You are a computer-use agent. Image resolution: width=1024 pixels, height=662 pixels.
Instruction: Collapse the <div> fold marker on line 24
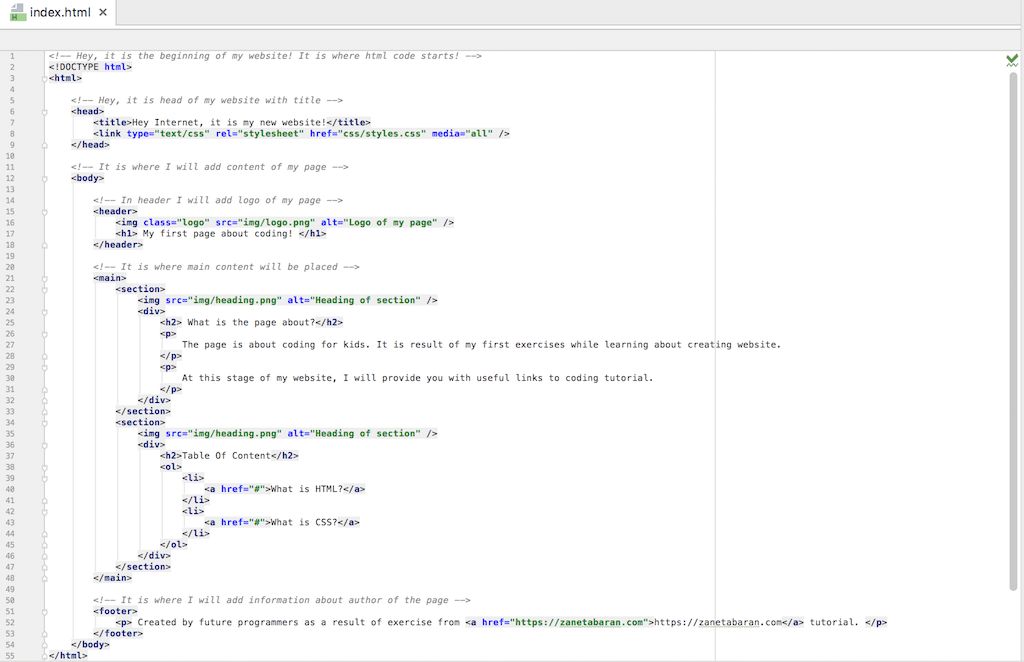[x=44, y=311]
